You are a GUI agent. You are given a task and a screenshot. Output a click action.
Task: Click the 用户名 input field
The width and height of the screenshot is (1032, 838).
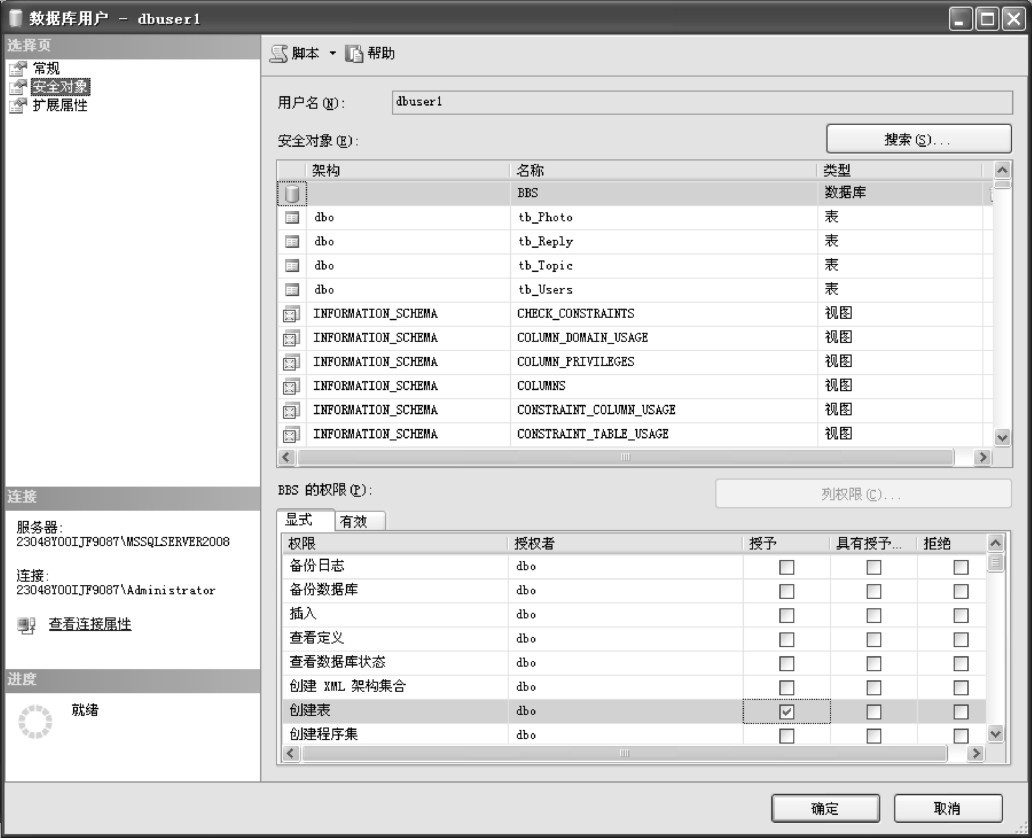[x=700, y=103]
